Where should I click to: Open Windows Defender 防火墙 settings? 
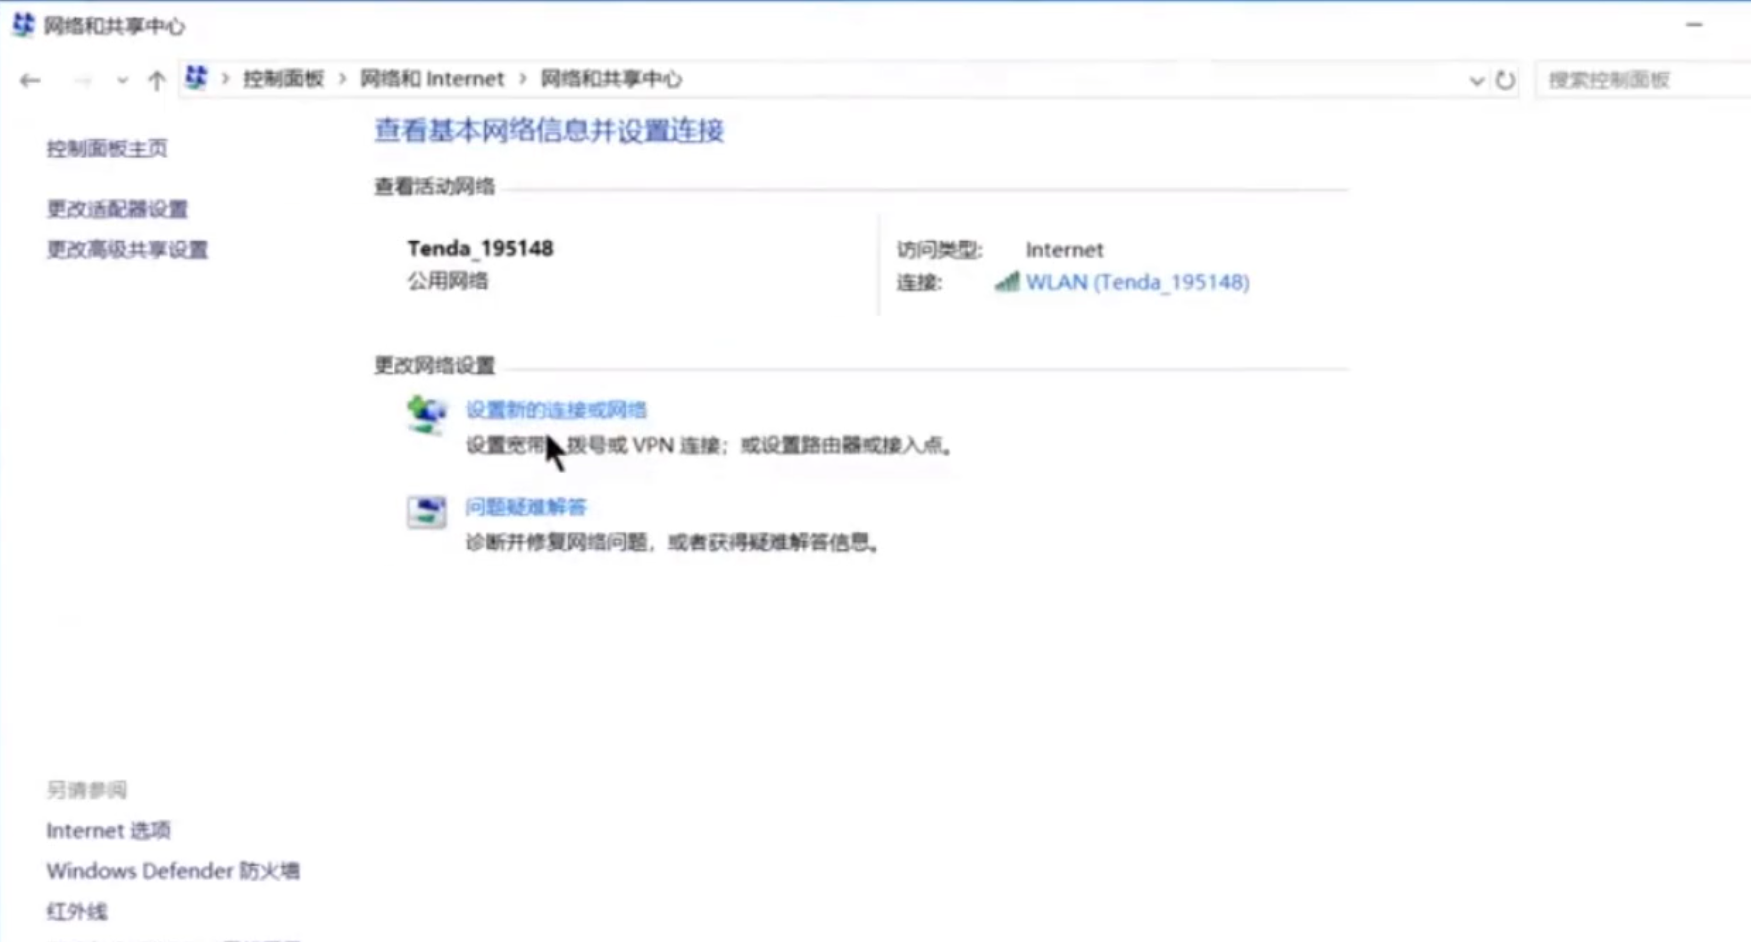pyautogui.click(x=174, y=871)
